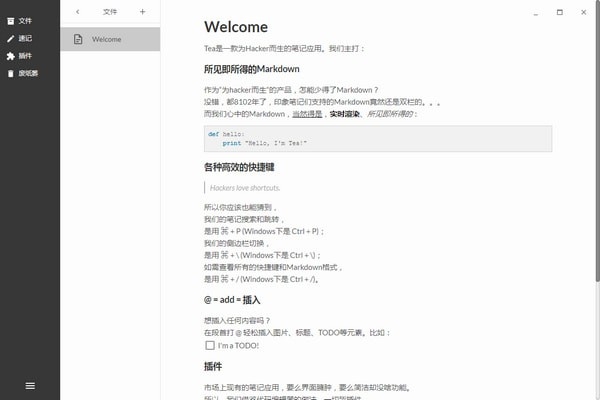Click the underlined 当然得是 link text
The image size is (600, 400).
[x=307, y=114]
